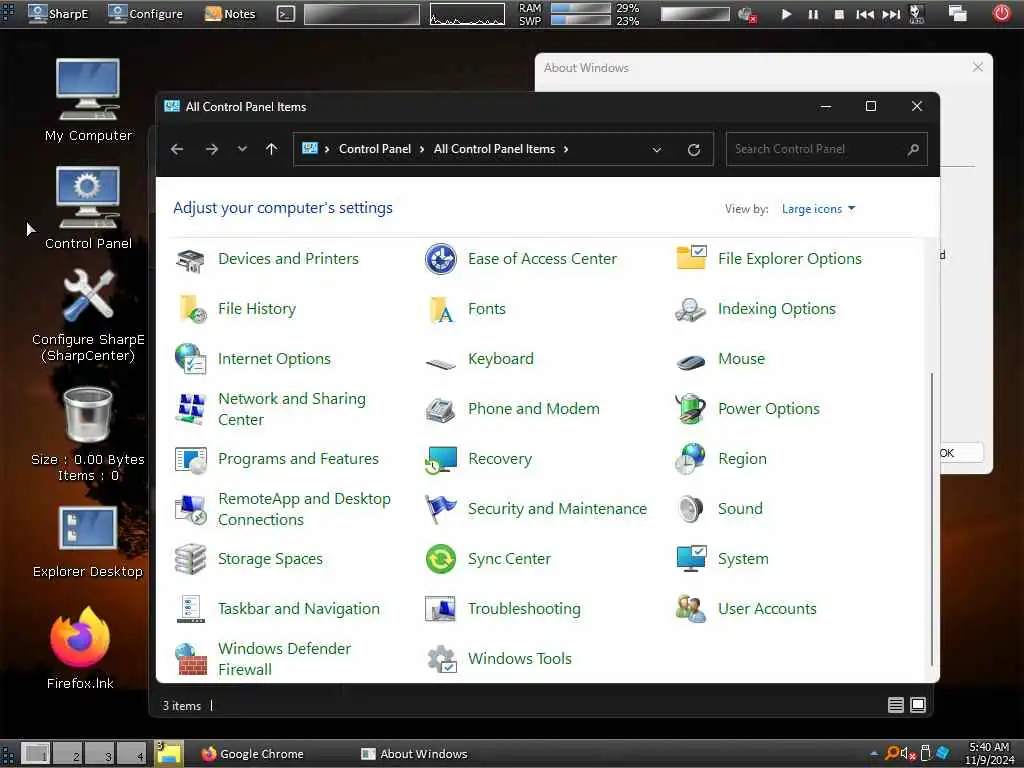Open the SharpE menu in top bar
The width and height of the screenshot is (1024, 768).
click(x=58, y=14)
